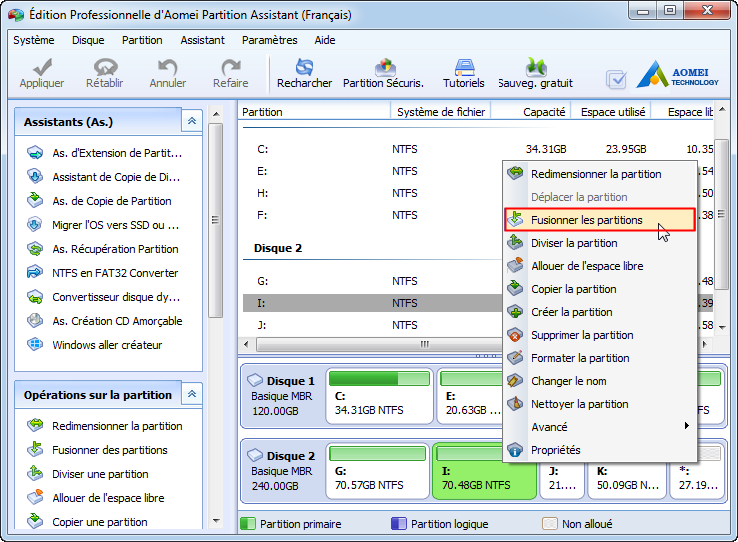Select the Disque 1 header block
The width and height of the screenshot is (738, 542).
(282, 396)
